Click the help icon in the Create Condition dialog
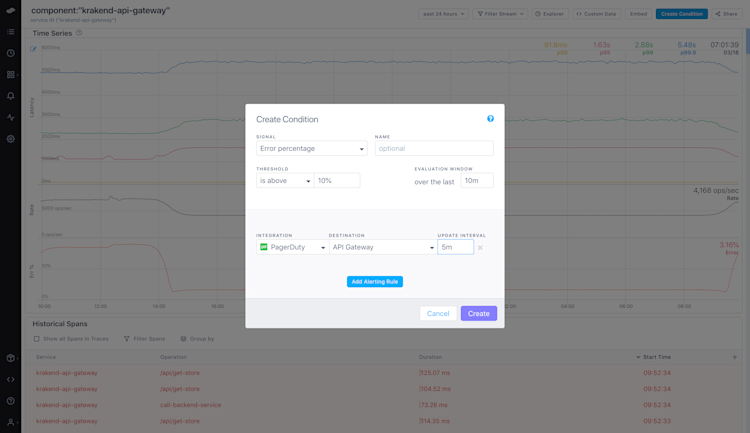Viewport: 750px width, 433px height. 490,119
